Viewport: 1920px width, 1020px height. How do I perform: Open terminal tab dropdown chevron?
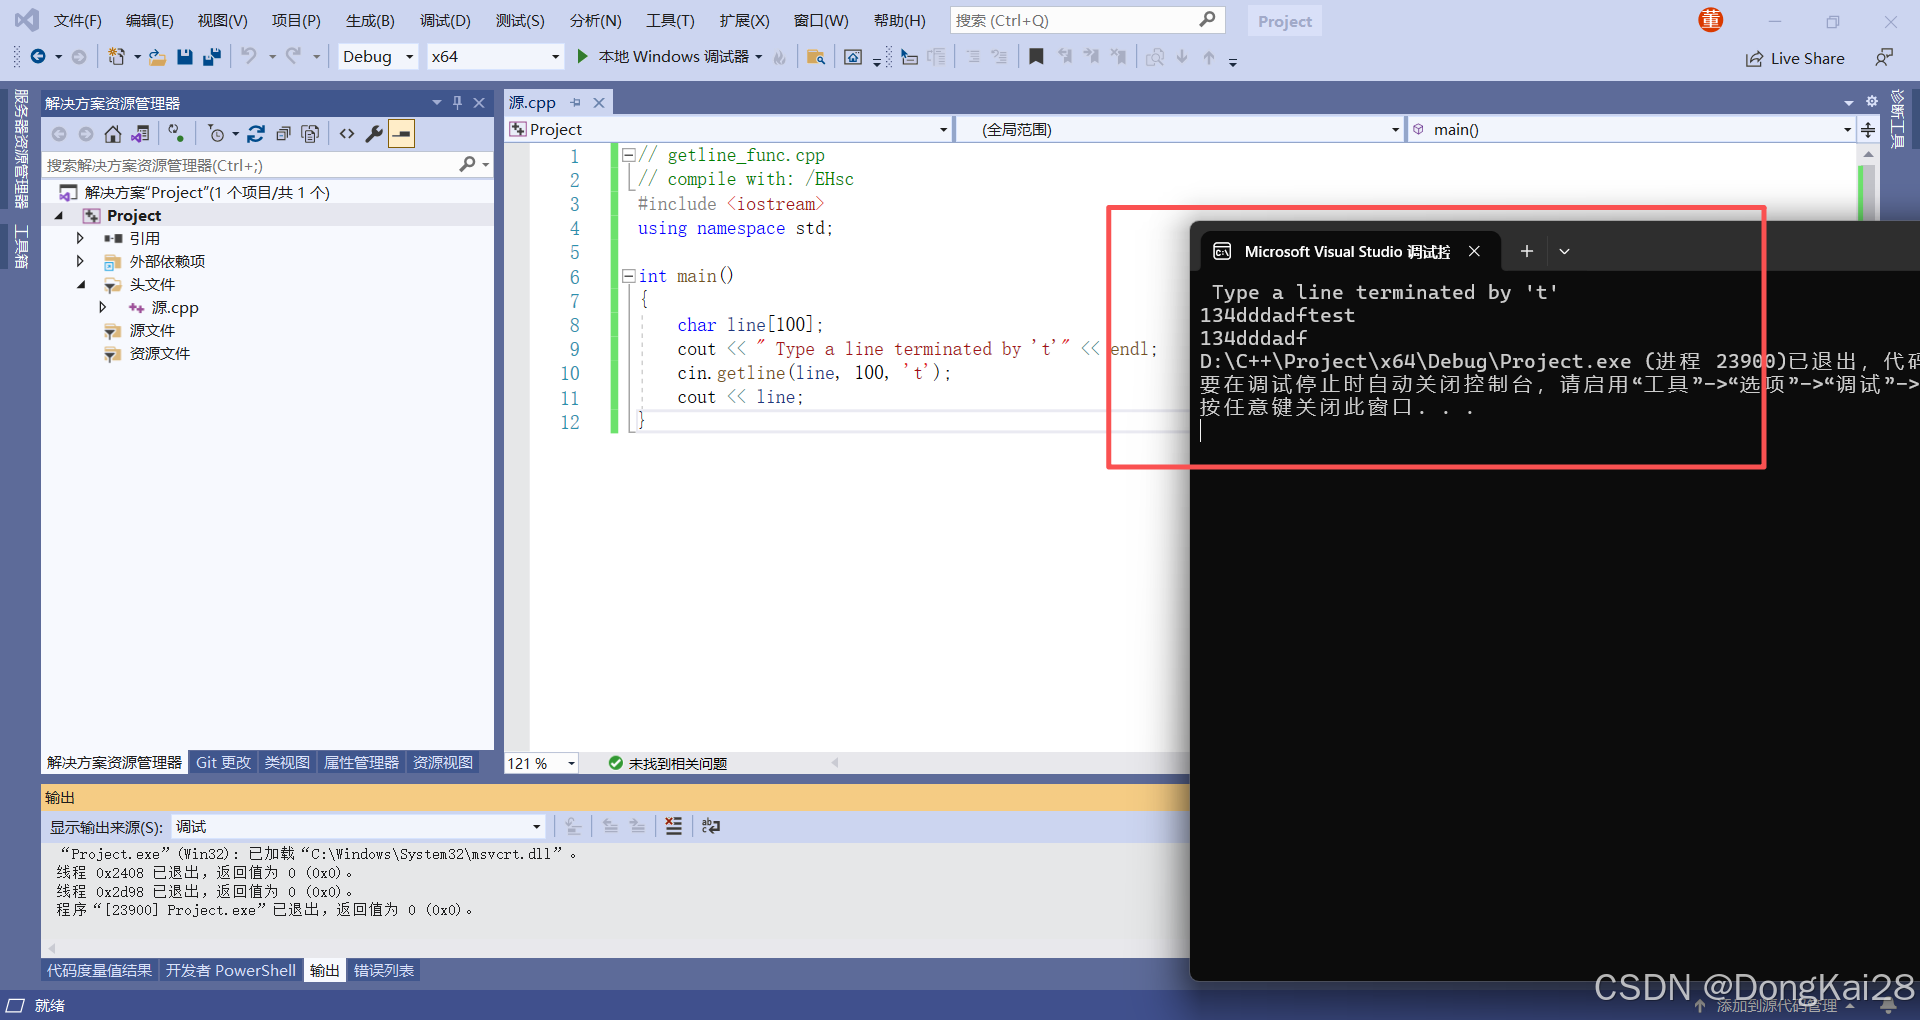click(x=1565, y=252)
